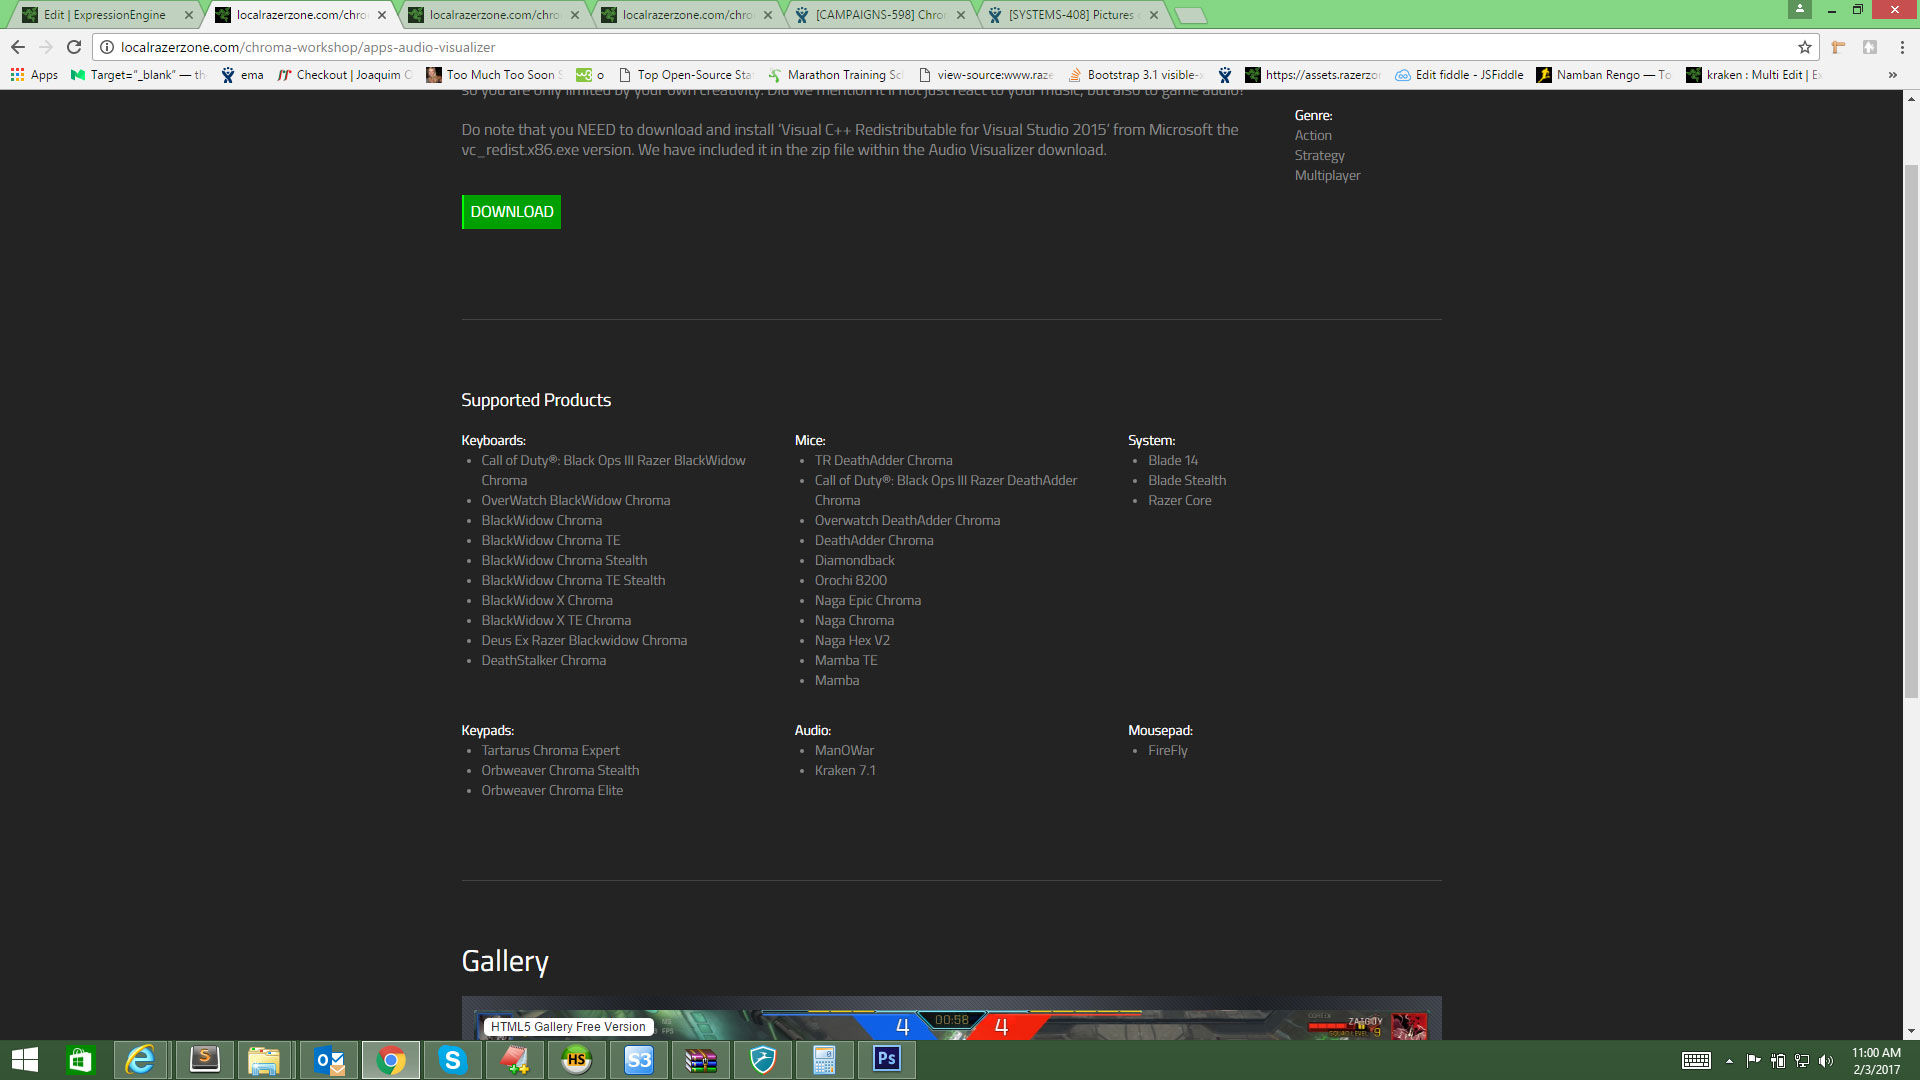This screenshot has width=1920, height=1080.
Task: Open Photoshop from the taskbar
Action: [887, 1060]
